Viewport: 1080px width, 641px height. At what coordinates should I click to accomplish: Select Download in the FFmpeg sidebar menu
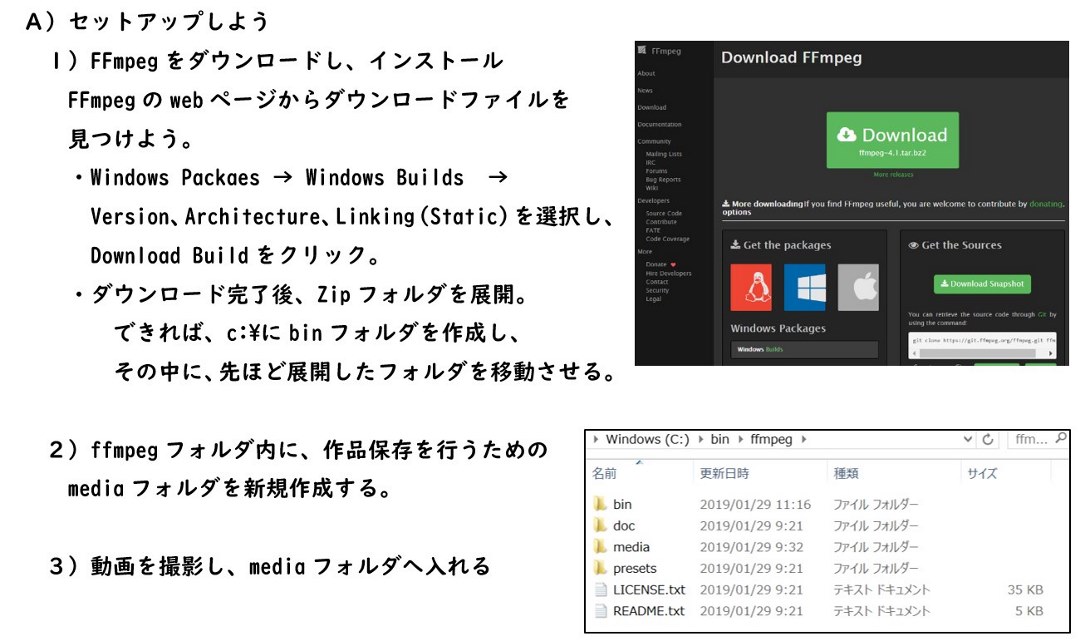coord(653,107)
